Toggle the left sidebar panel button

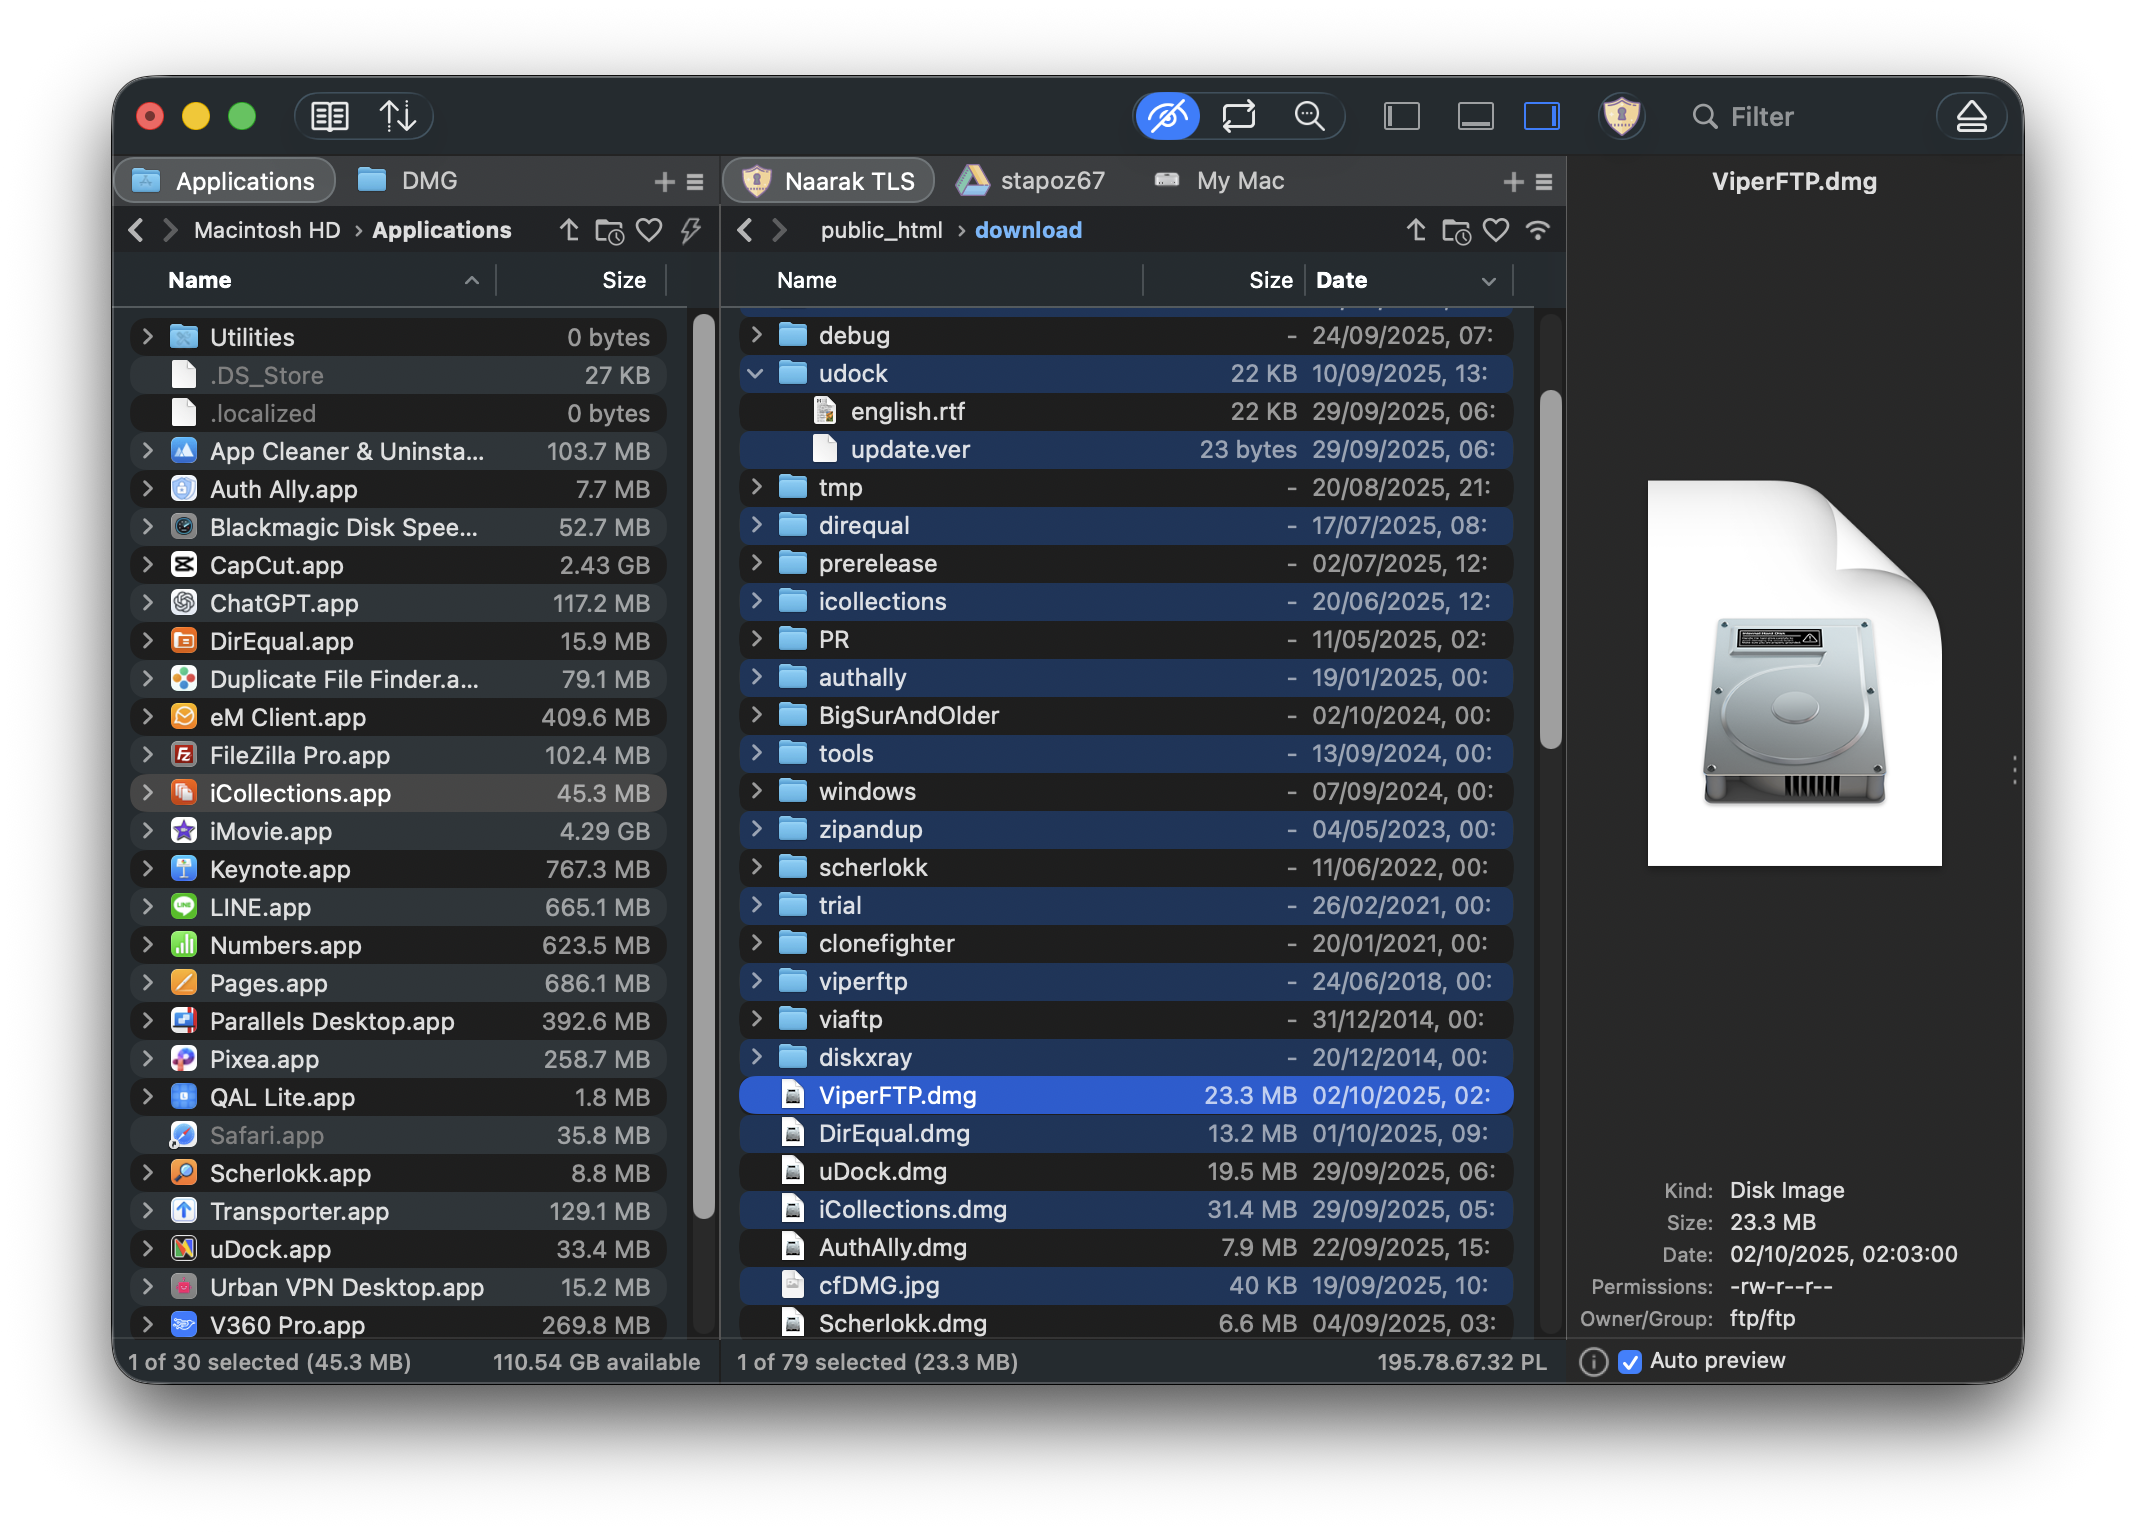1401,117
